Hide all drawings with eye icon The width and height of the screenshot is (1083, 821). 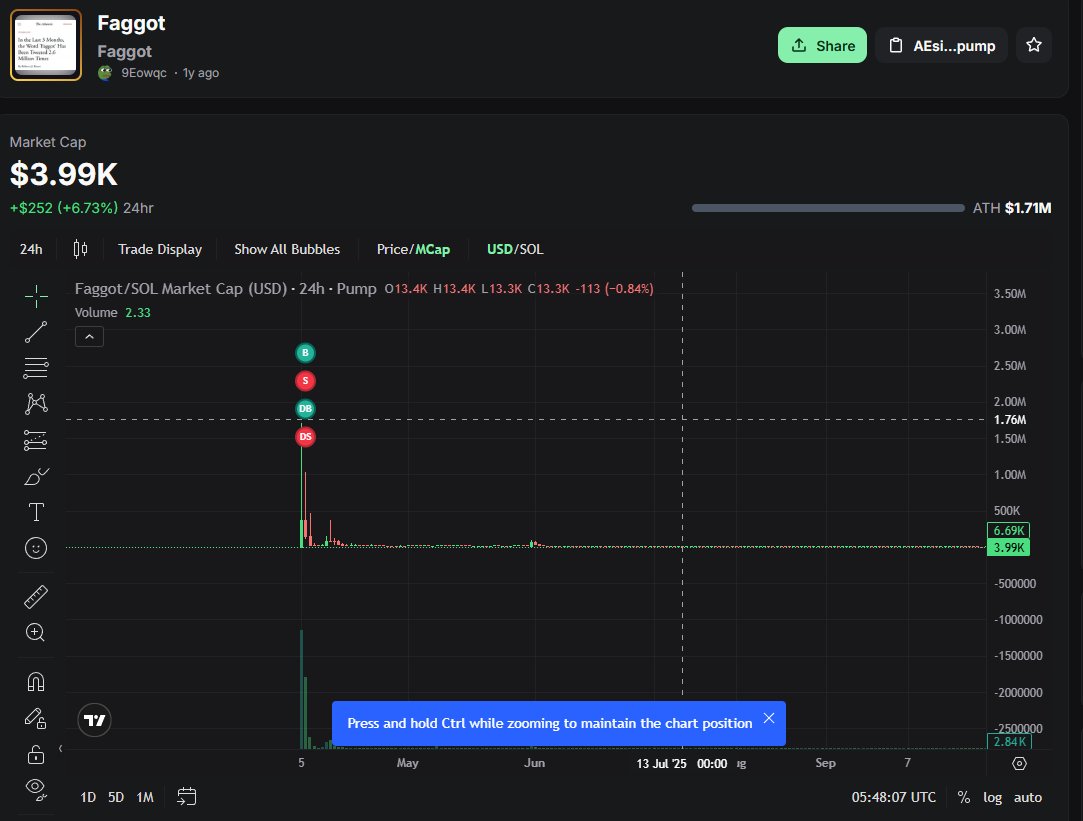point(36,790)
